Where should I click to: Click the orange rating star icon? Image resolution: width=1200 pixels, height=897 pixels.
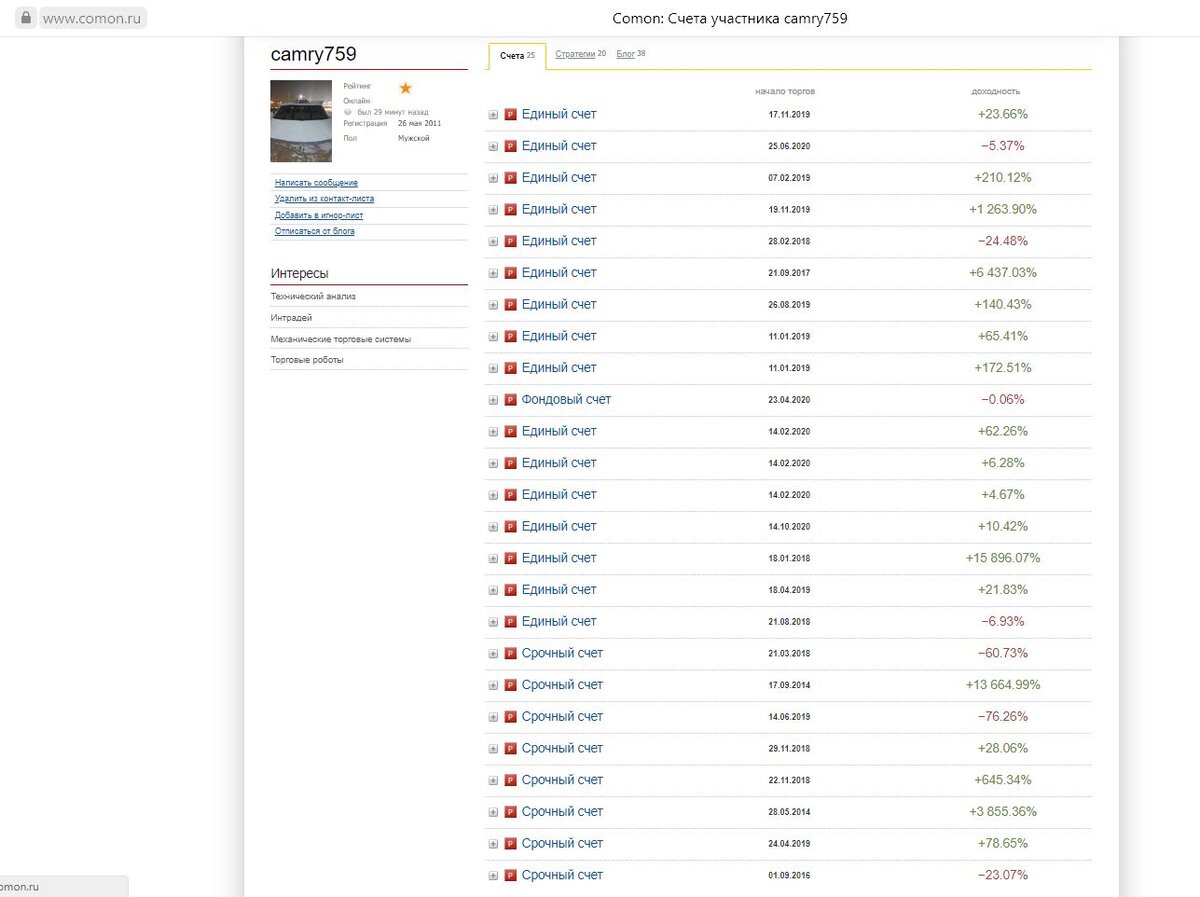pos(405,88)
